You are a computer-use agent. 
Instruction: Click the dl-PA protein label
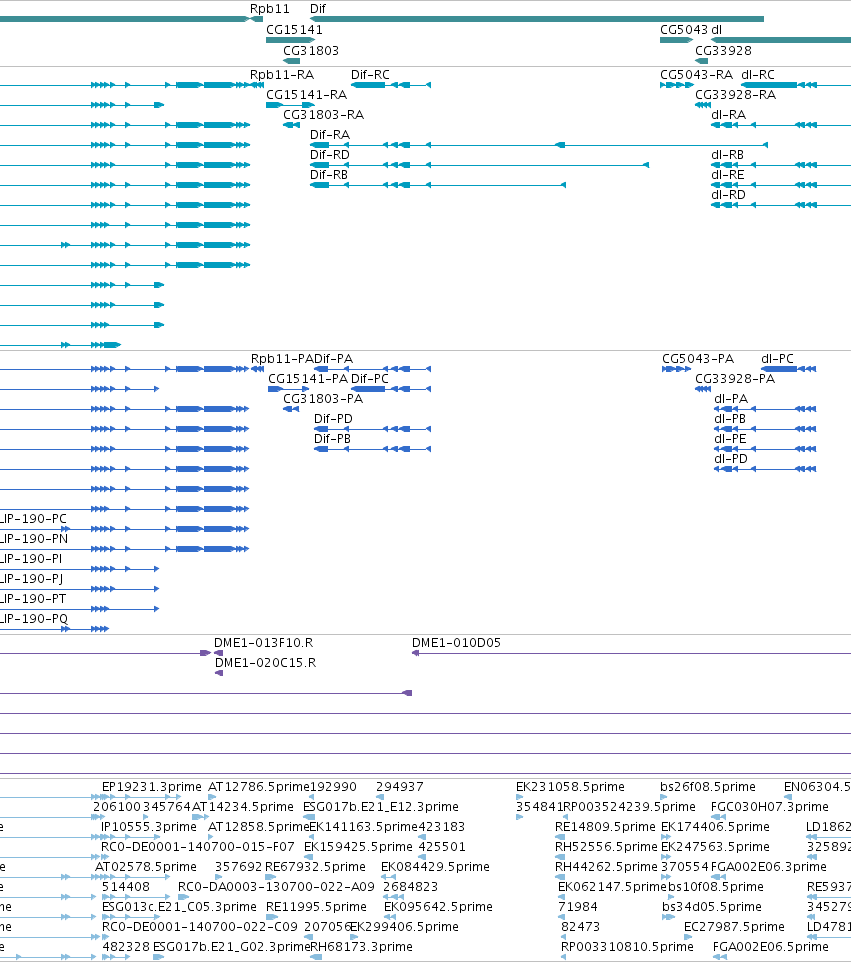click(x=731, y=399)
